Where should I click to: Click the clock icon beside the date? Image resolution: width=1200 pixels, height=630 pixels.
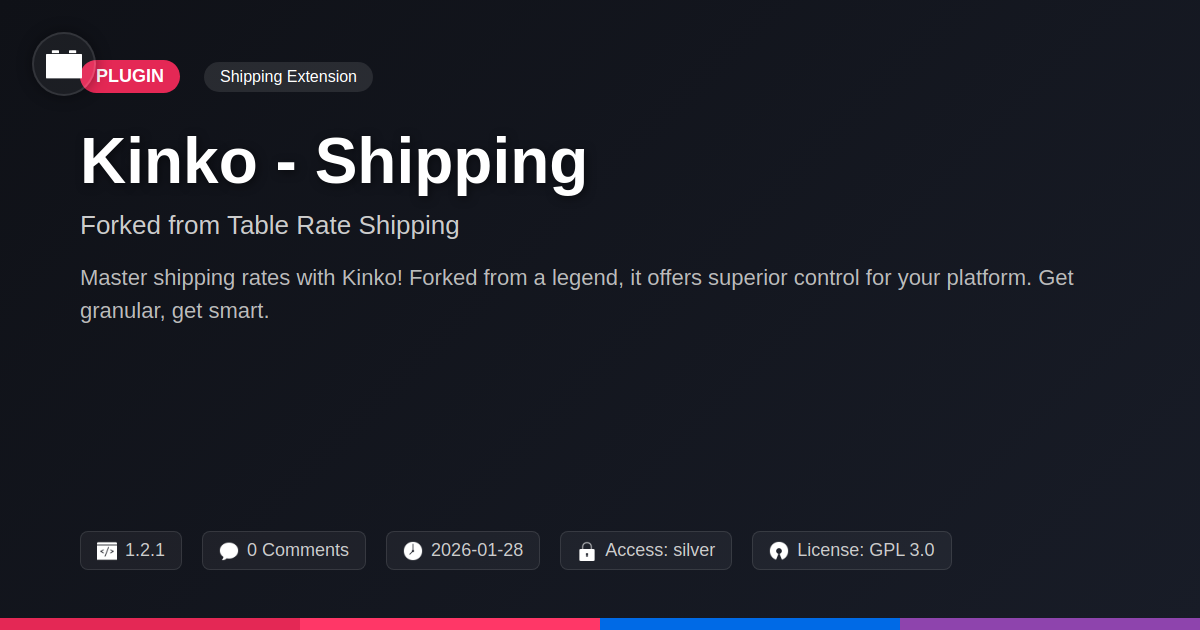coord(413,551)
